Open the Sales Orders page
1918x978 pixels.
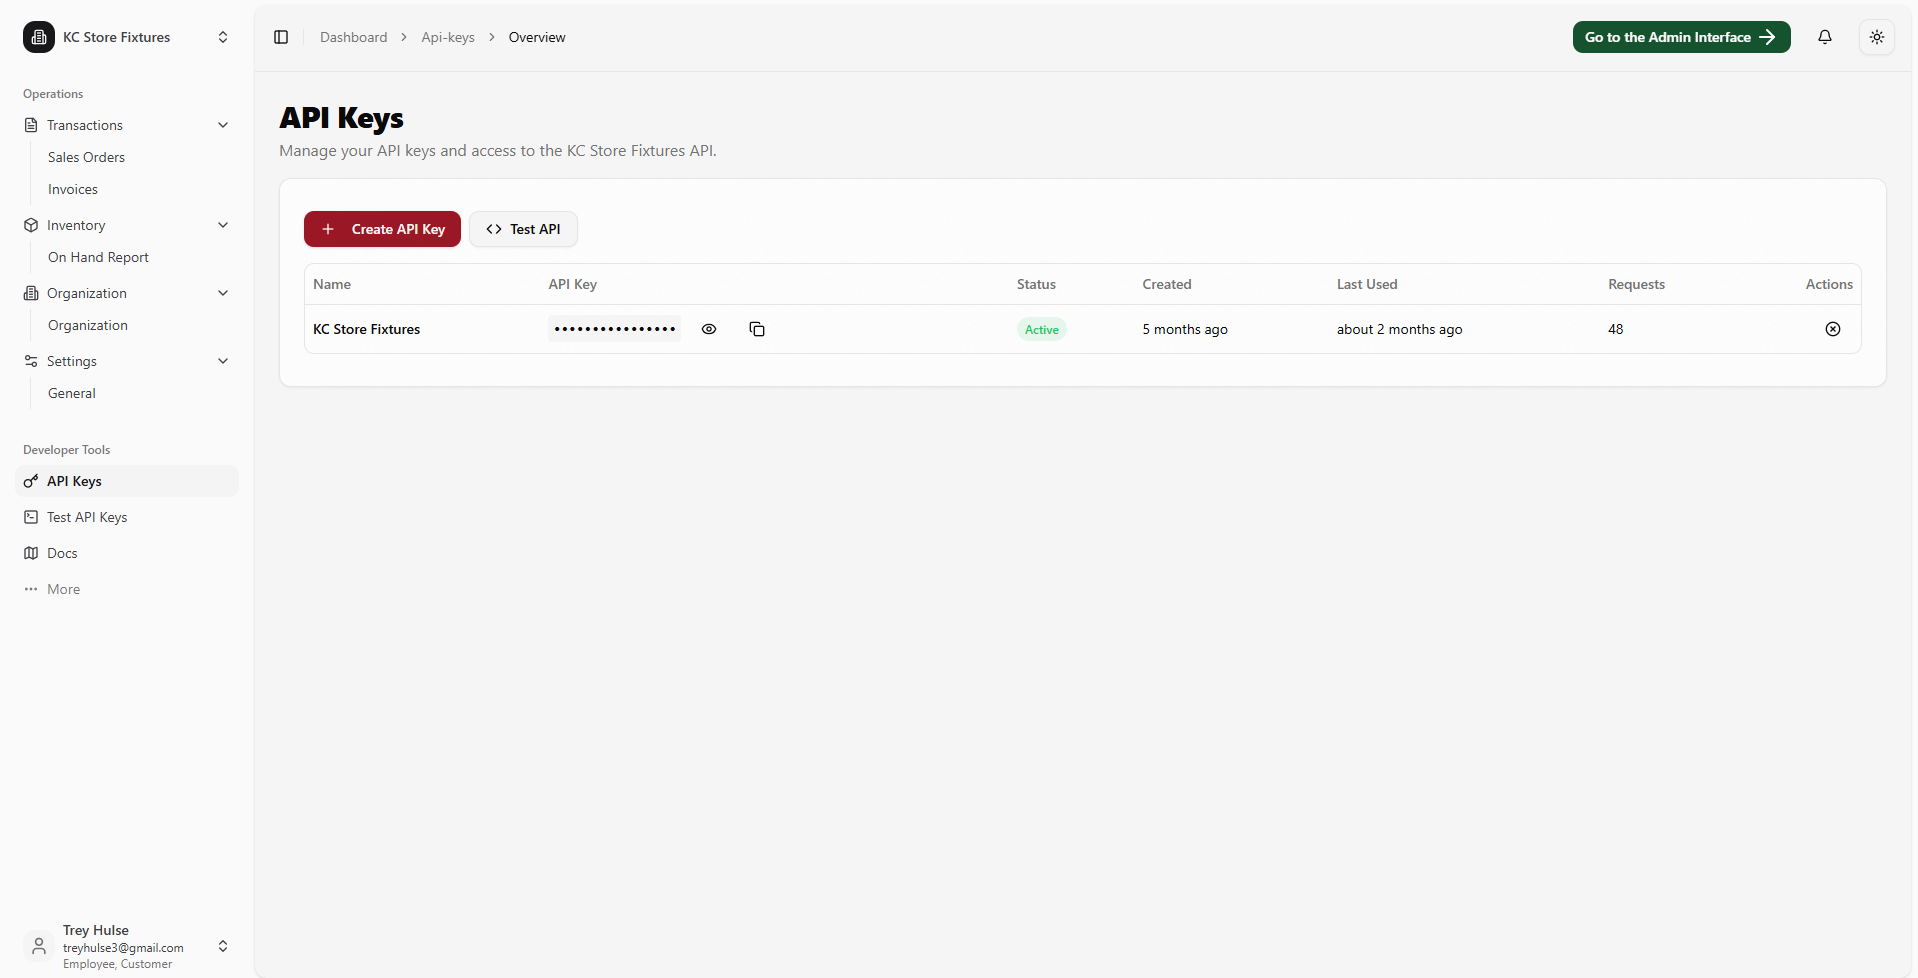(x=86, y=157)
